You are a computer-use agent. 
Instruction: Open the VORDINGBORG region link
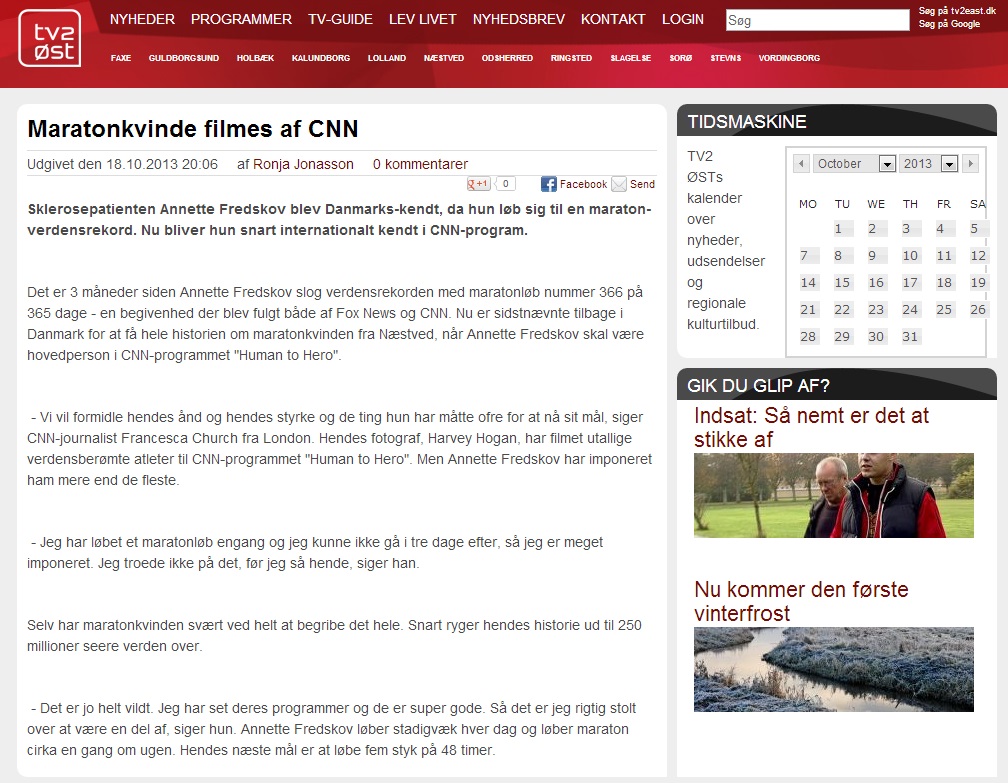[x=789, y=58]
